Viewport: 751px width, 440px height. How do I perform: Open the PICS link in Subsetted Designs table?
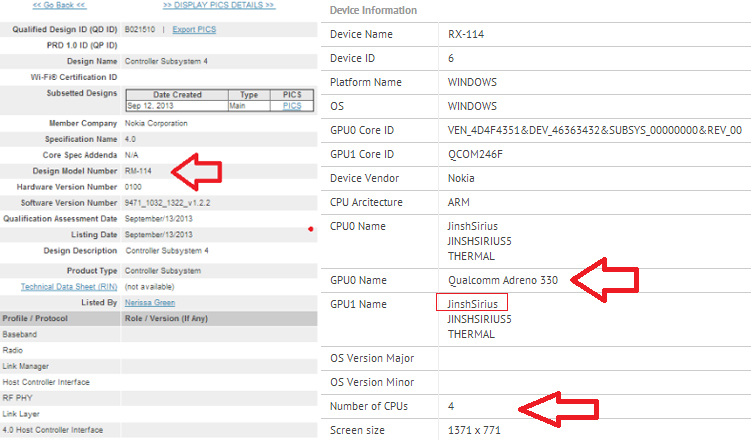tap(292, 105)
